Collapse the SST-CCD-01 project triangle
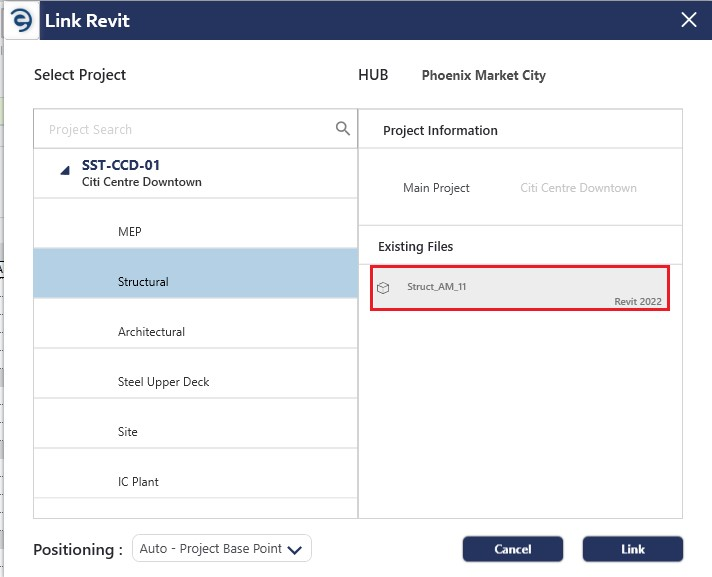Image resolution: width=712 pixels, height=577 pixels. coord(64,171)
